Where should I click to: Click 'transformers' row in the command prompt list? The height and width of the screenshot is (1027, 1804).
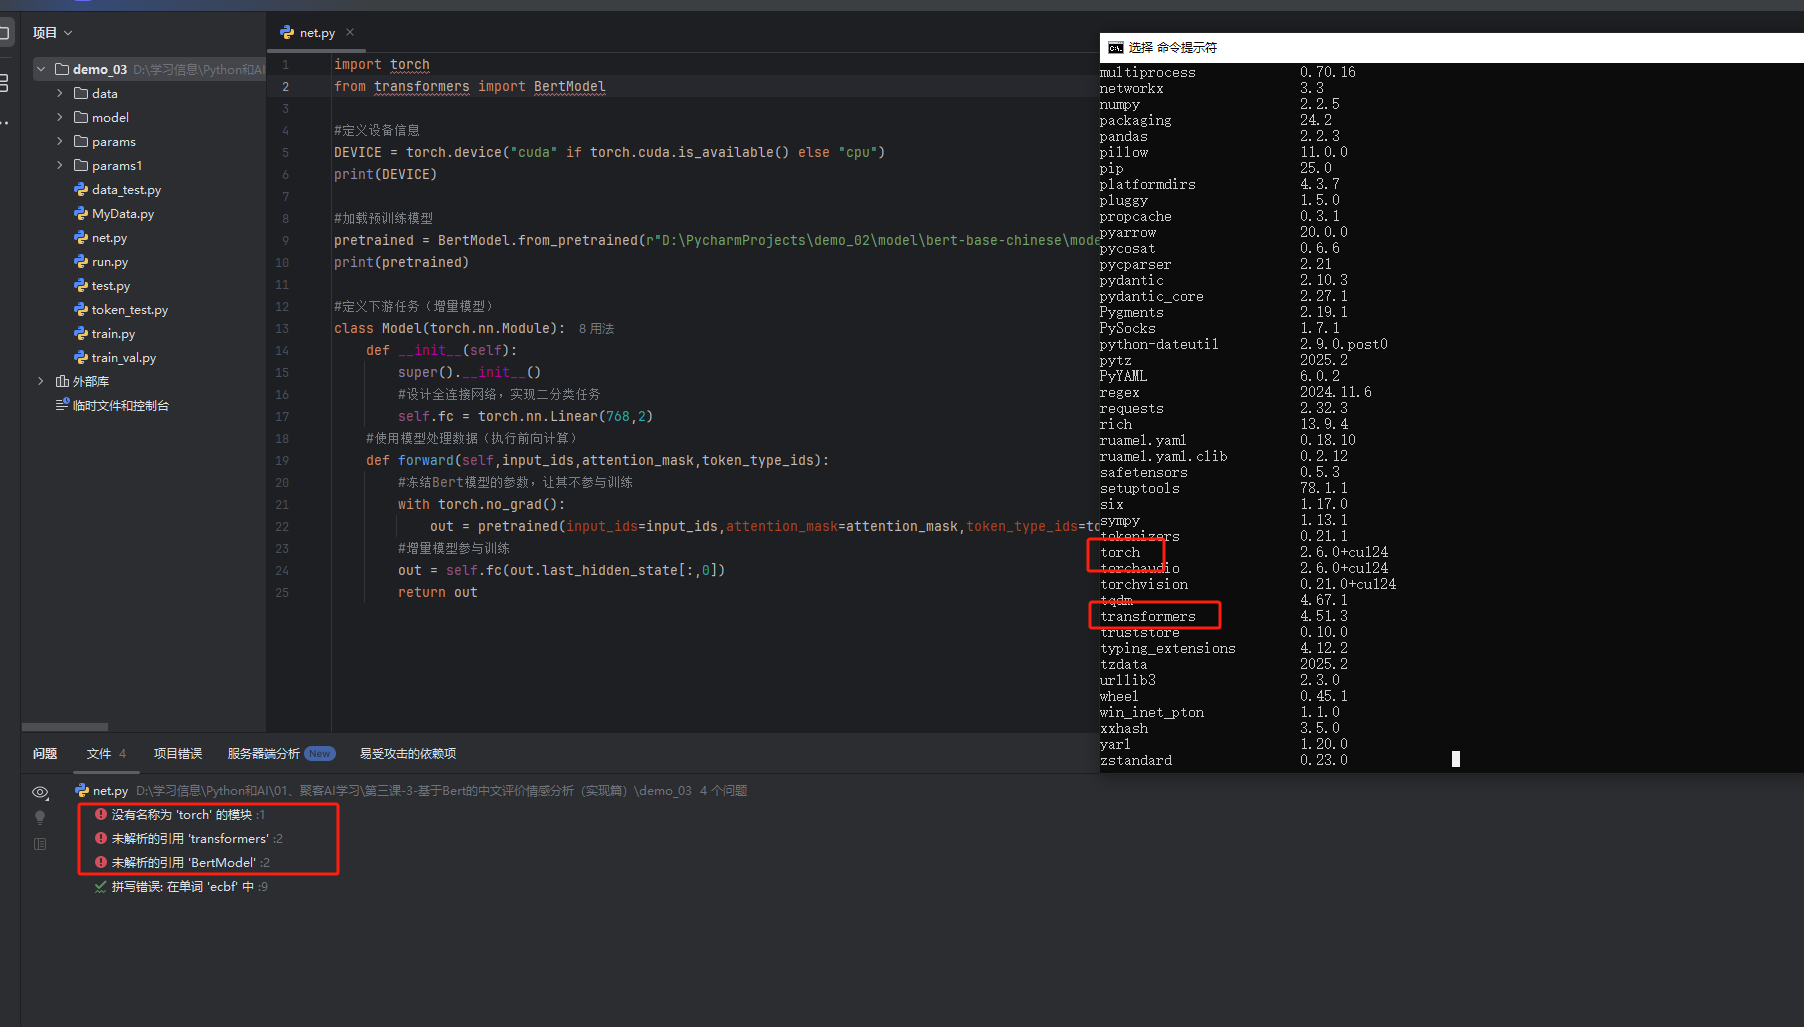click(1148, 616)
